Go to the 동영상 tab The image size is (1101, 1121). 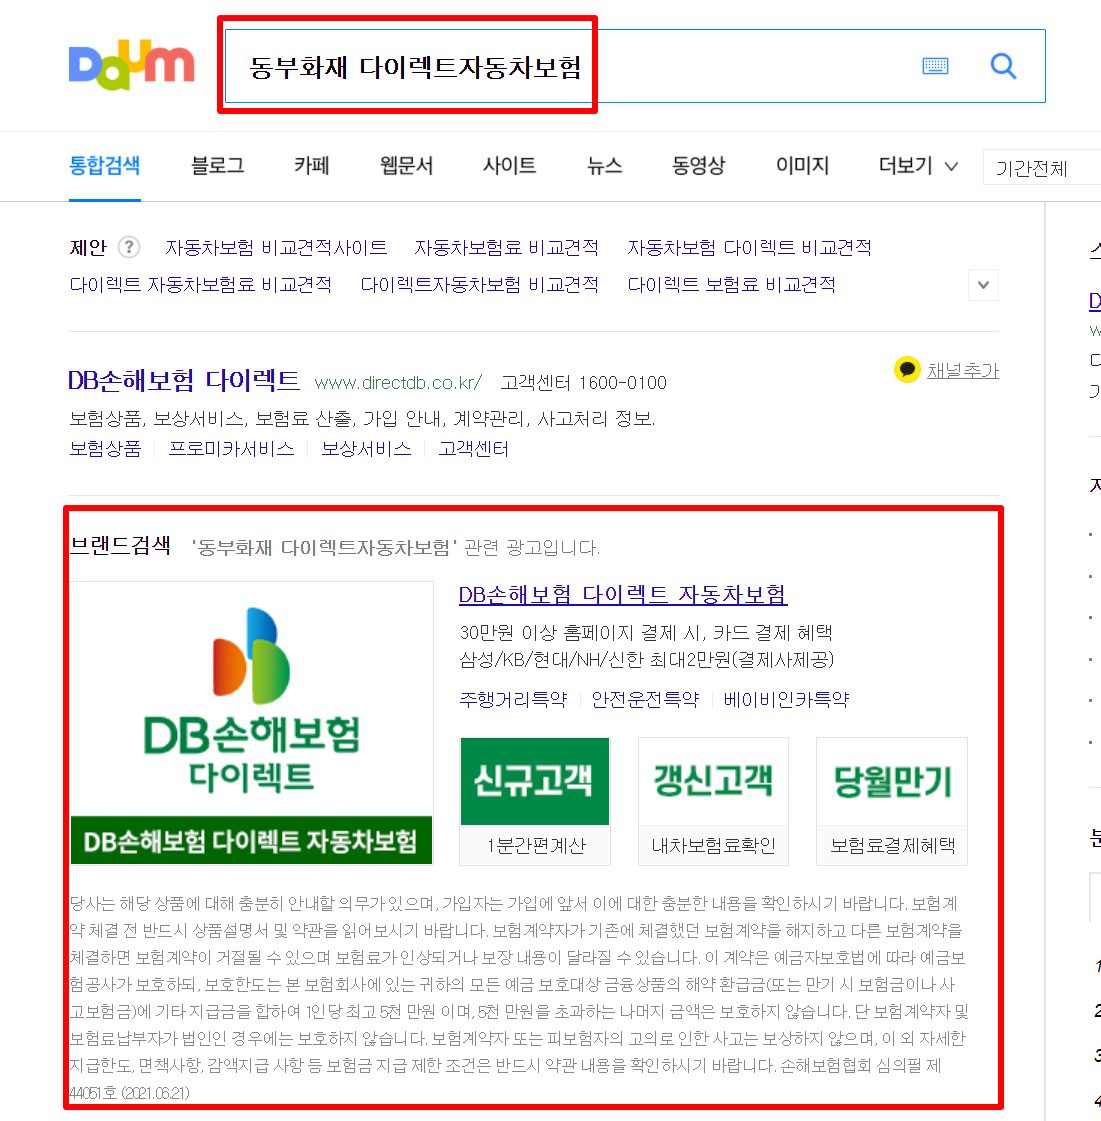698,166
